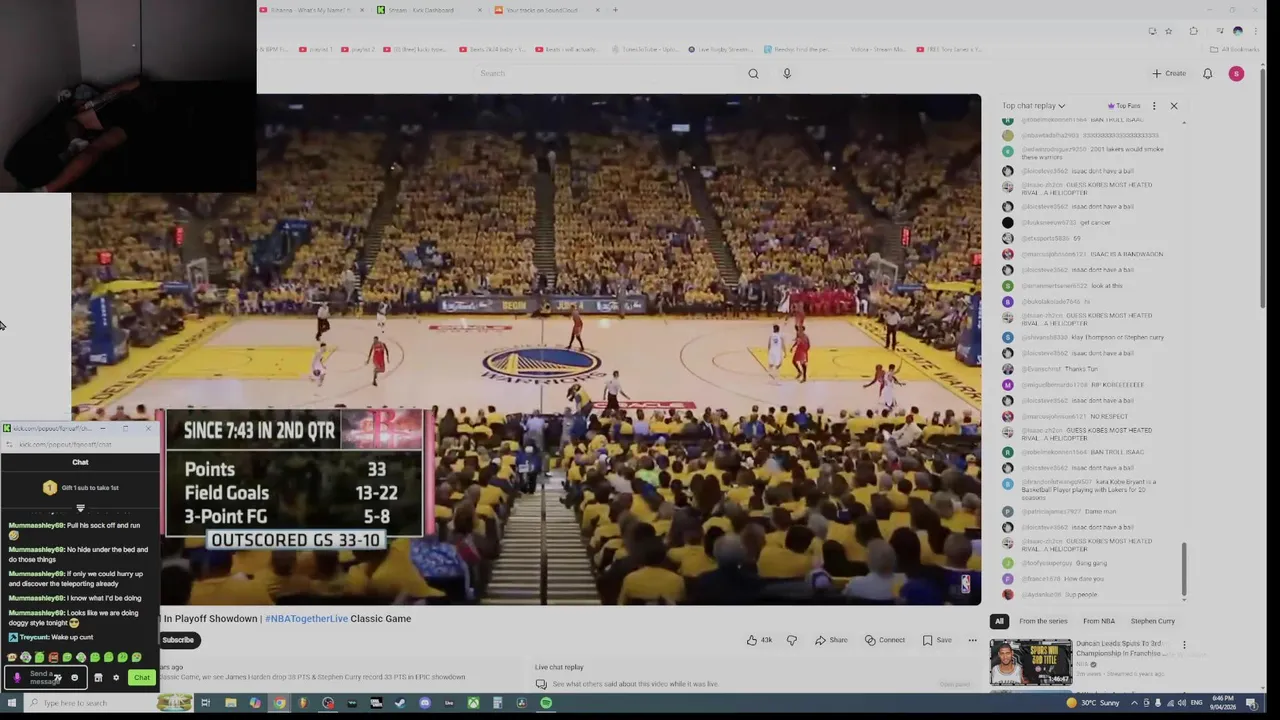Subscribe to the channel

click(178, 640)
